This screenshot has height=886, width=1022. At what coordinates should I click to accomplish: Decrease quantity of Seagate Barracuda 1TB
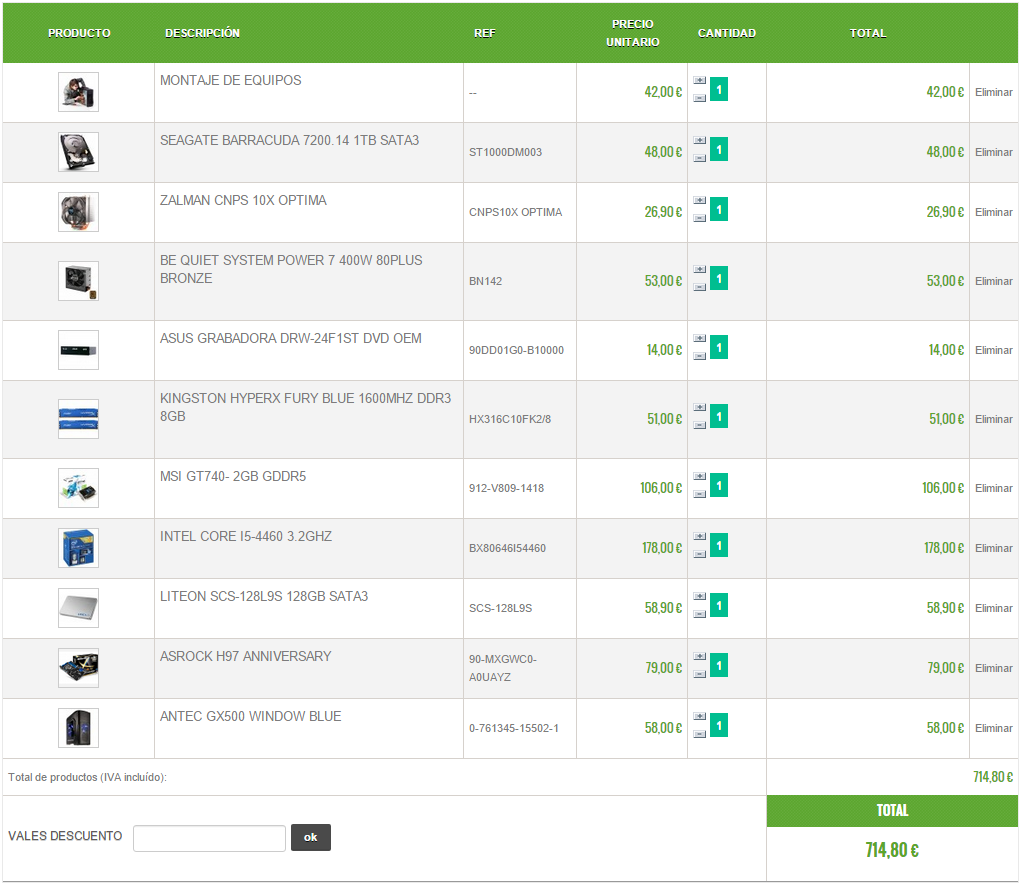coord(699,158)
